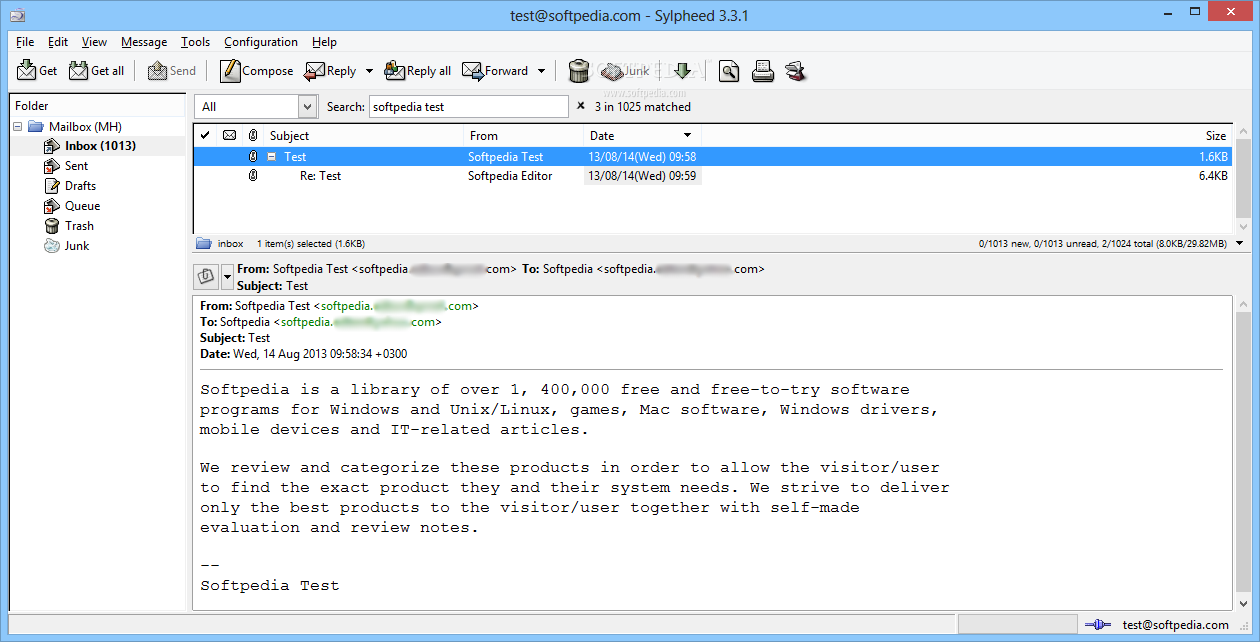Open the Queue folder

coord(82,206)
